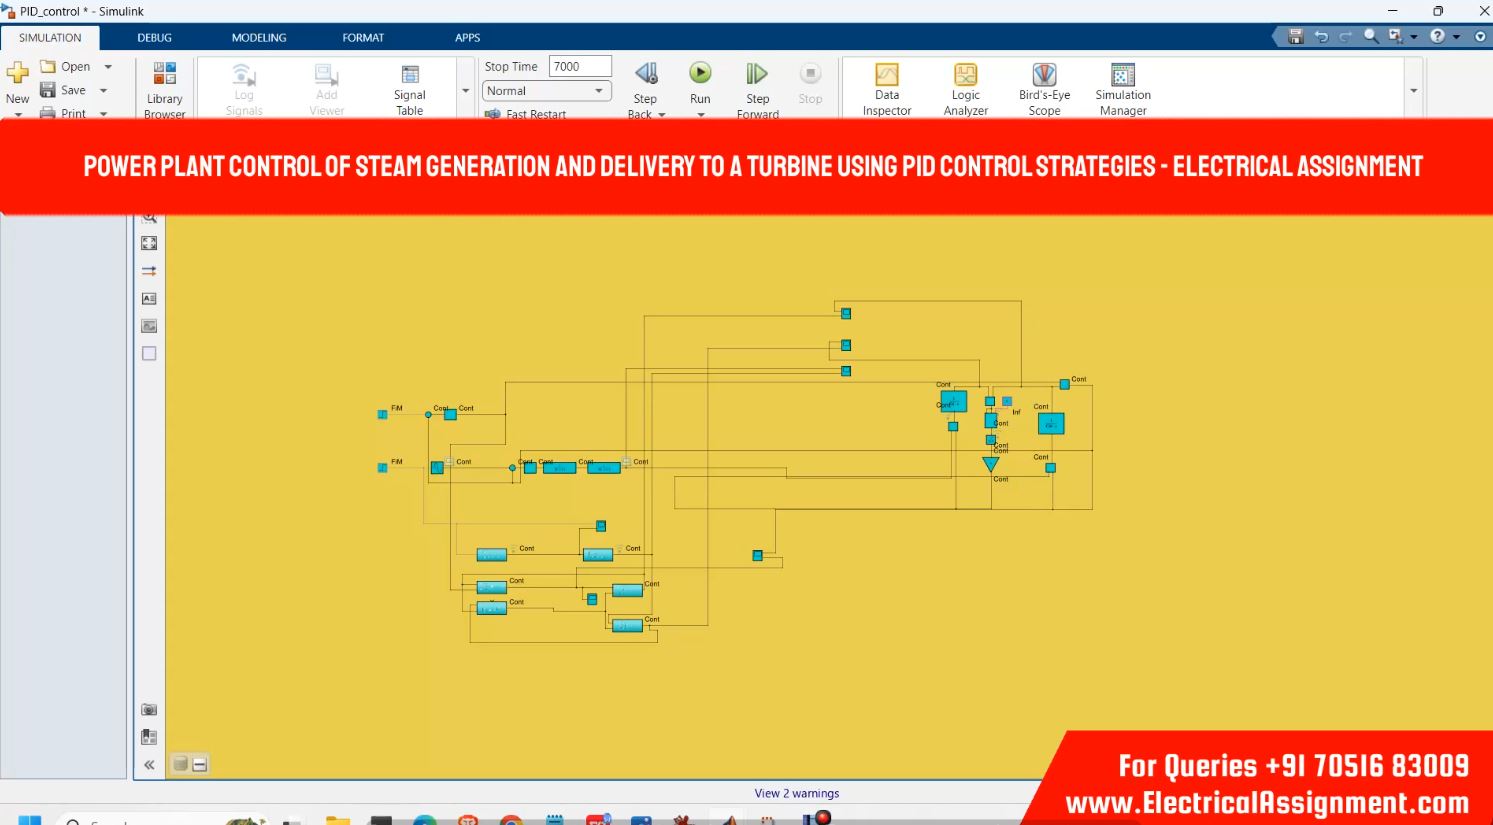Viewport: 1493px width, 825px height.
Task: Open the Simulation Manager
Action: coord(1122,88)
